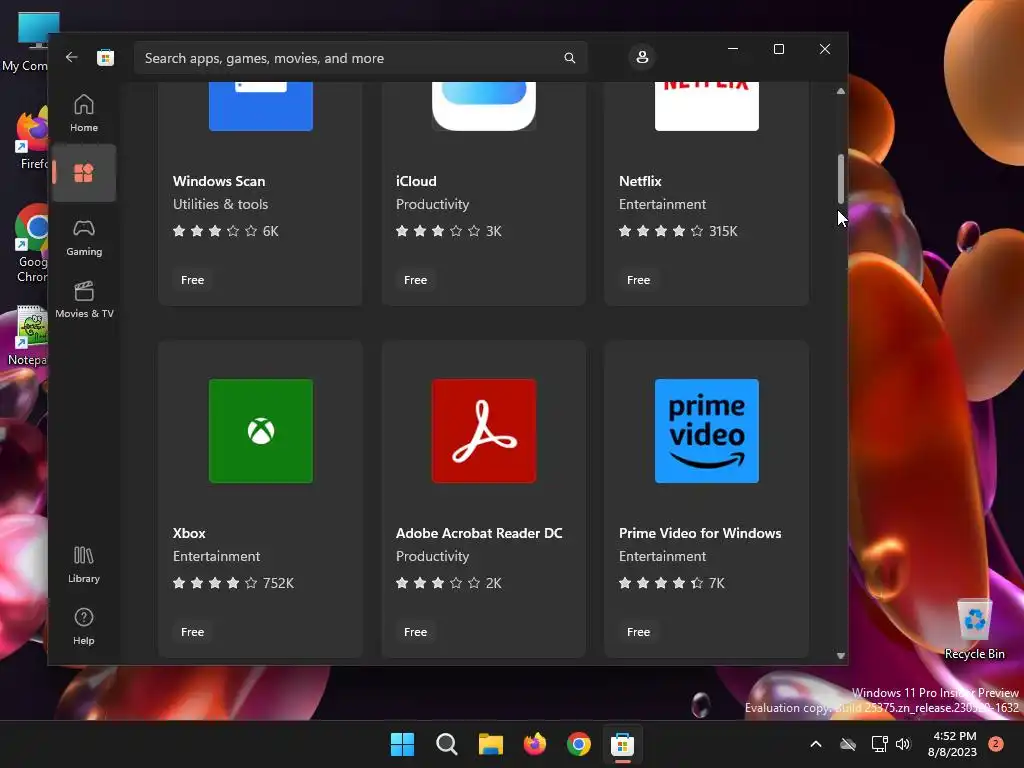Click Free button on Windows Scan card
Viewport: 1024px width, 768px height.
192,280
